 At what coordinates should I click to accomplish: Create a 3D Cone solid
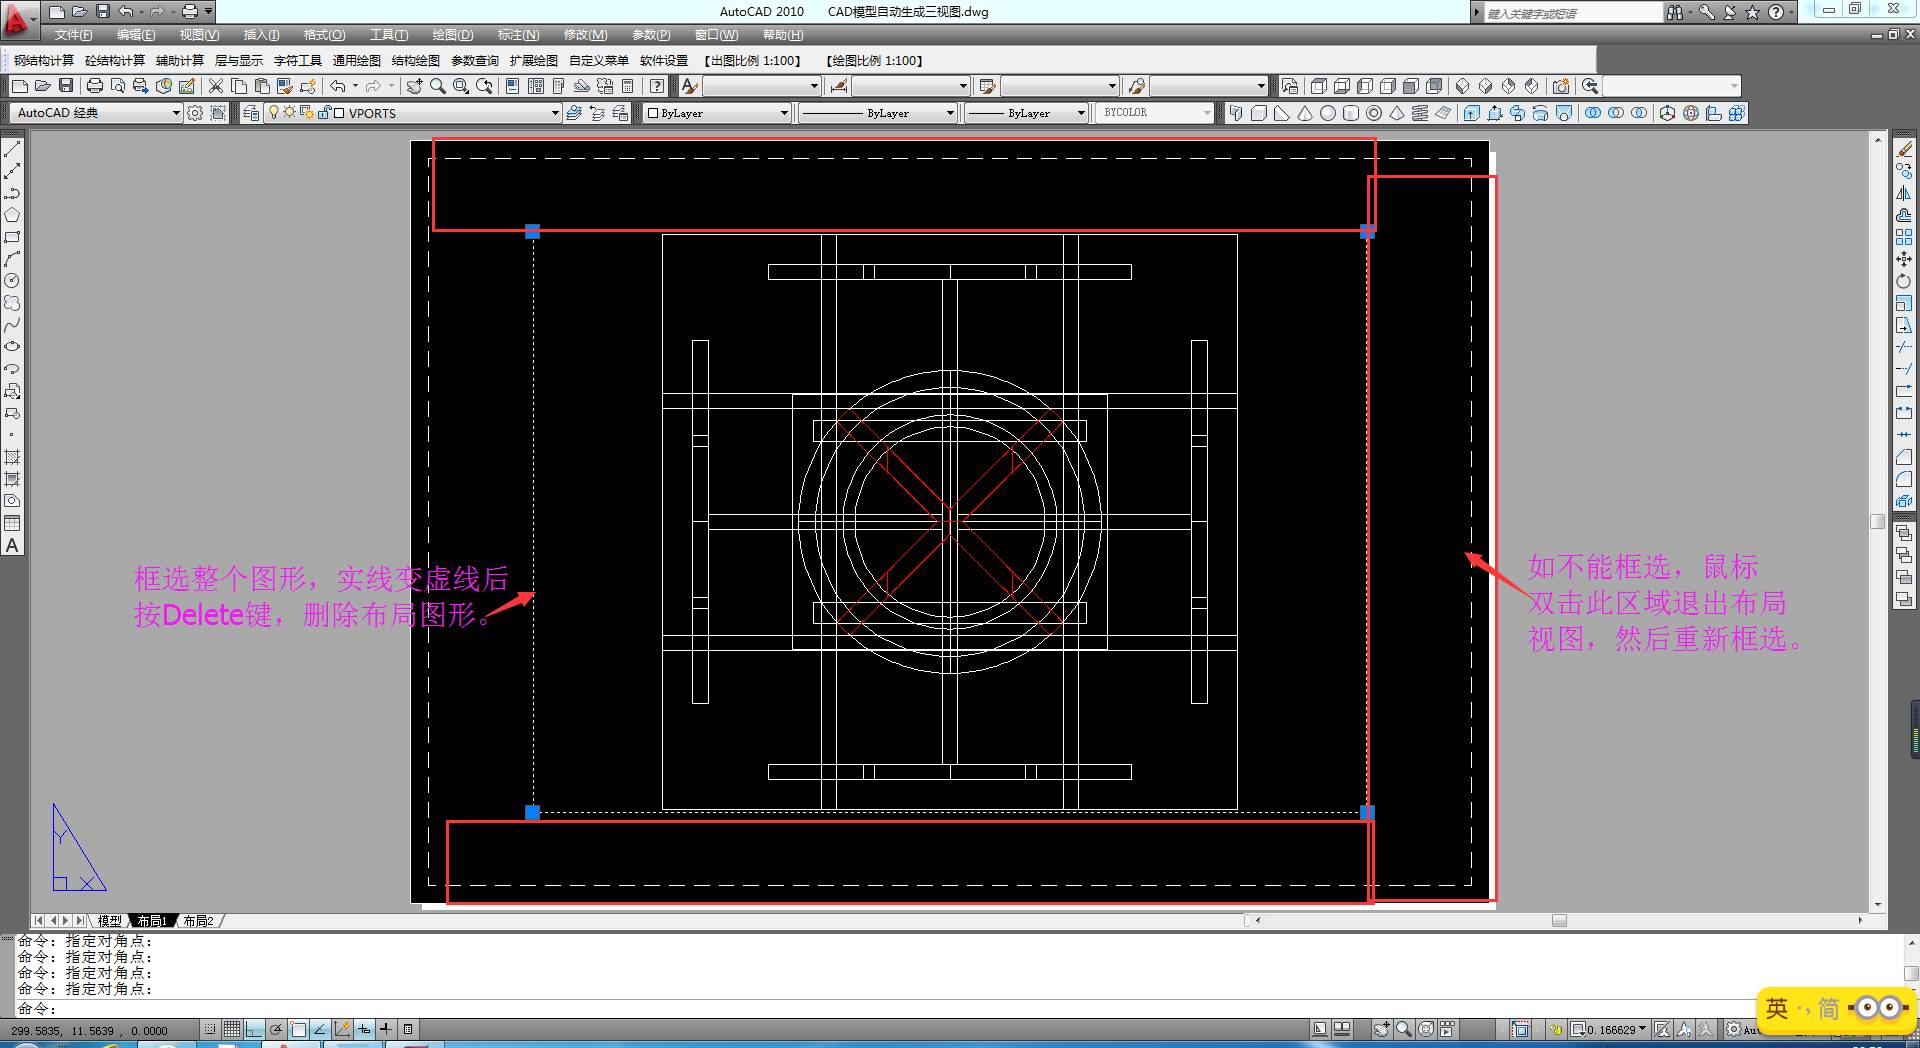tap(1305, 113)
